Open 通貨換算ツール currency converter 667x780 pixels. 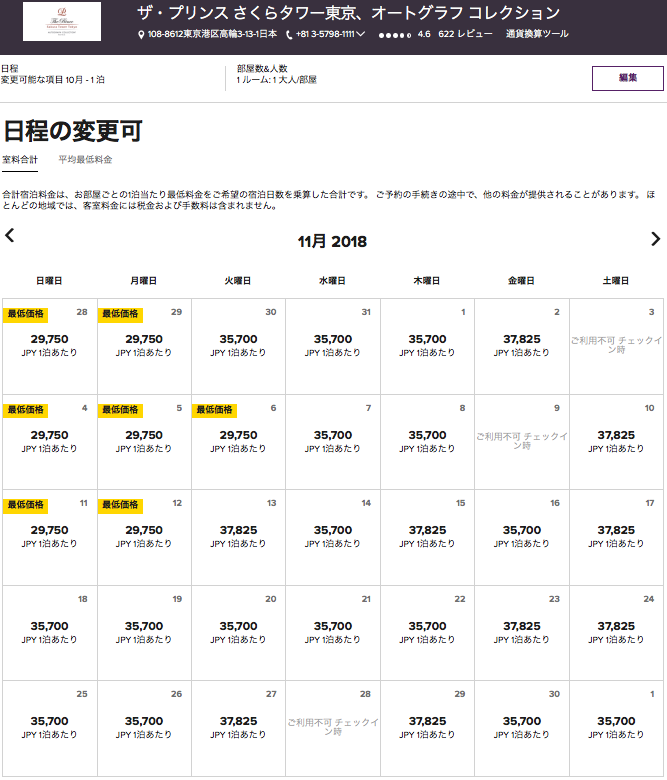(537, 34)
